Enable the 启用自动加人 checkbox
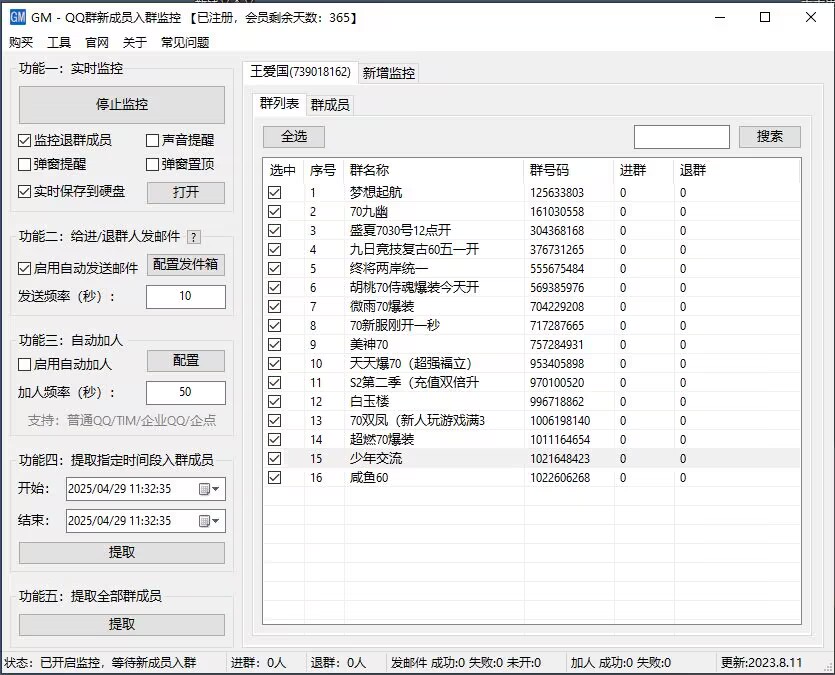This screenshot has height=675, width=835. (x=25, y=365)
